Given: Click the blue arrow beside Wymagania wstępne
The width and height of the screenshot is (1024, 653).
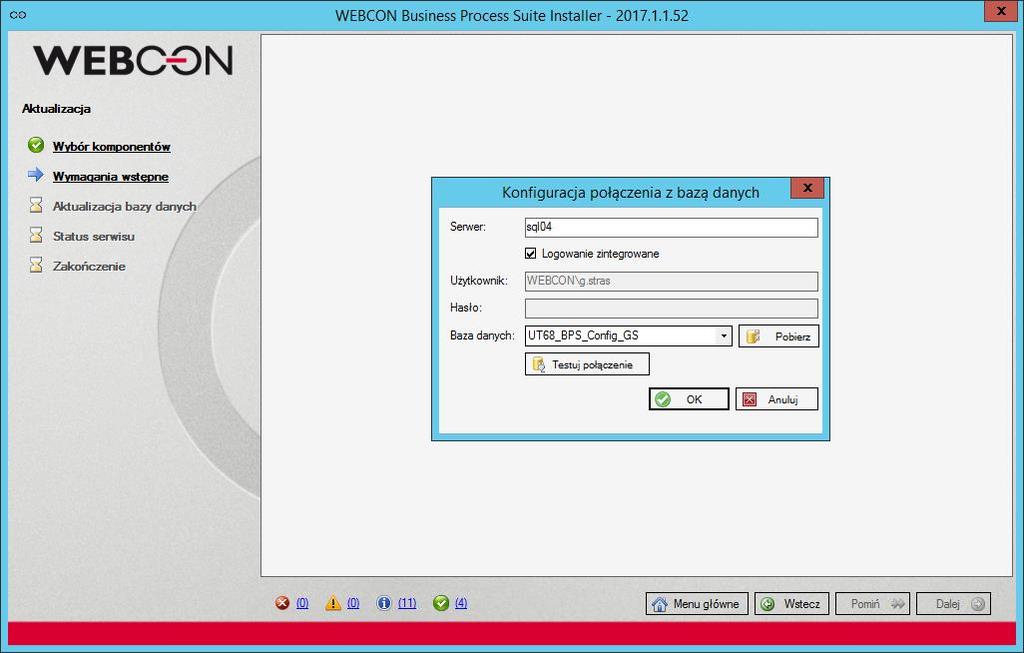Looking at the screenshot, I should pos(36,175).
